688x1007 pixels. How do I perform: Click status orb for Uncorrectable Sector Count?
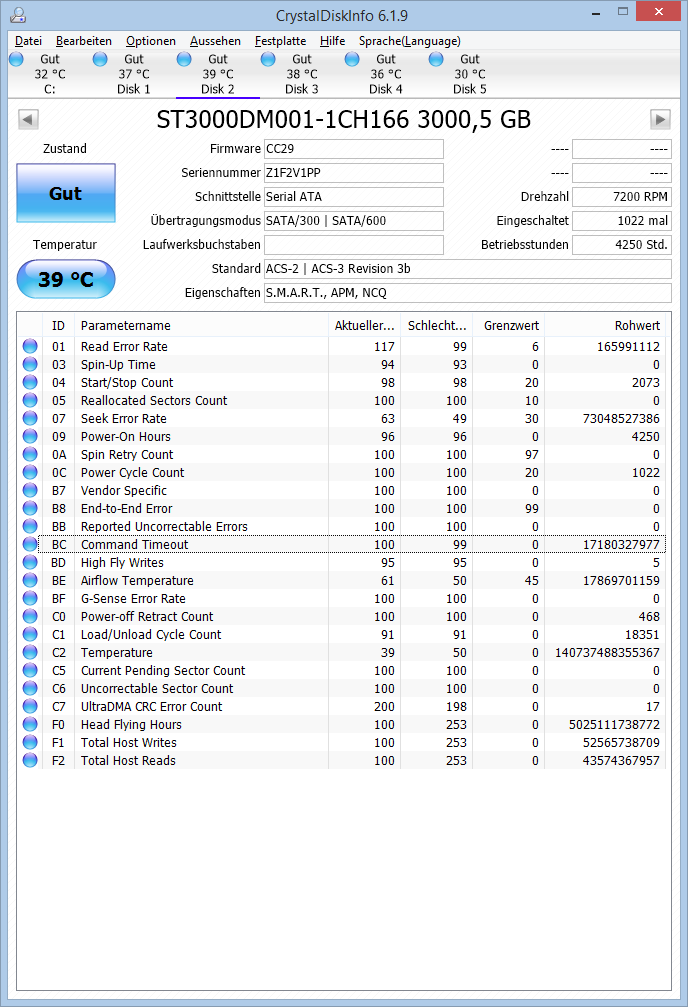[30, 688]
